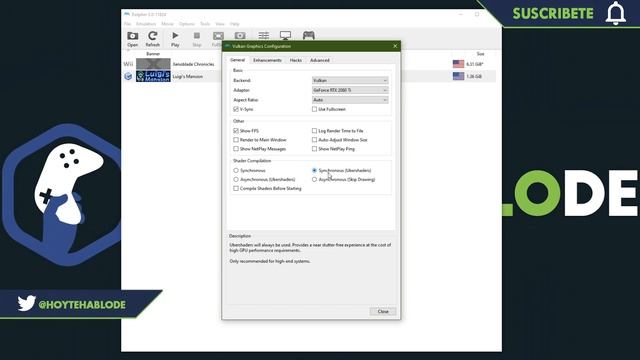The height and width of the screenshot is (360, 640).
Task: Open the Options menu
Action: (x=187, y=24)
